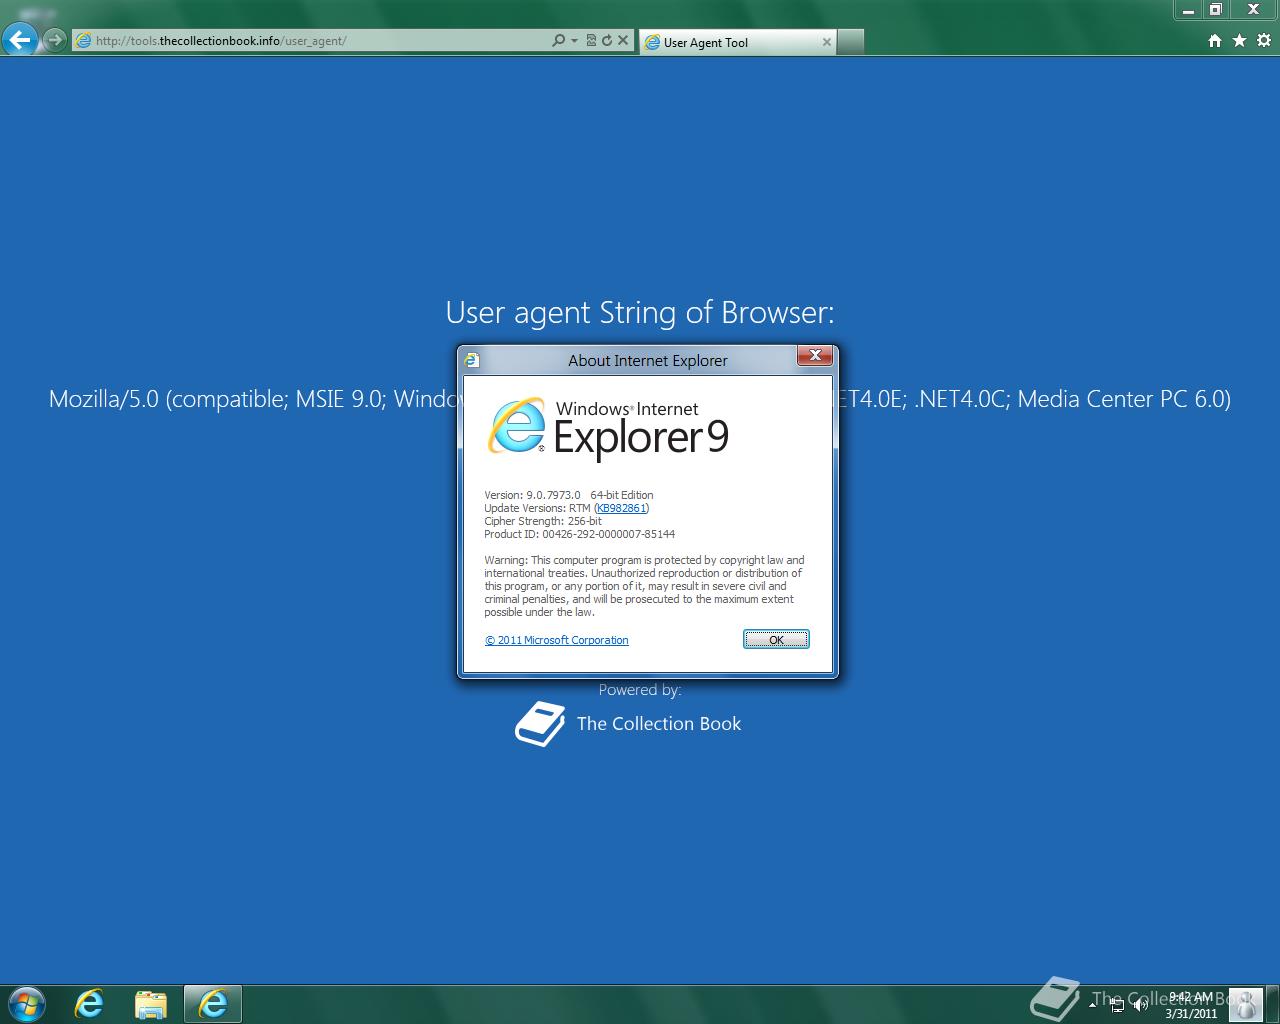Click the Product ID text line
The width and height of the screenshot is (1280, 1024).
click(579, 534)
